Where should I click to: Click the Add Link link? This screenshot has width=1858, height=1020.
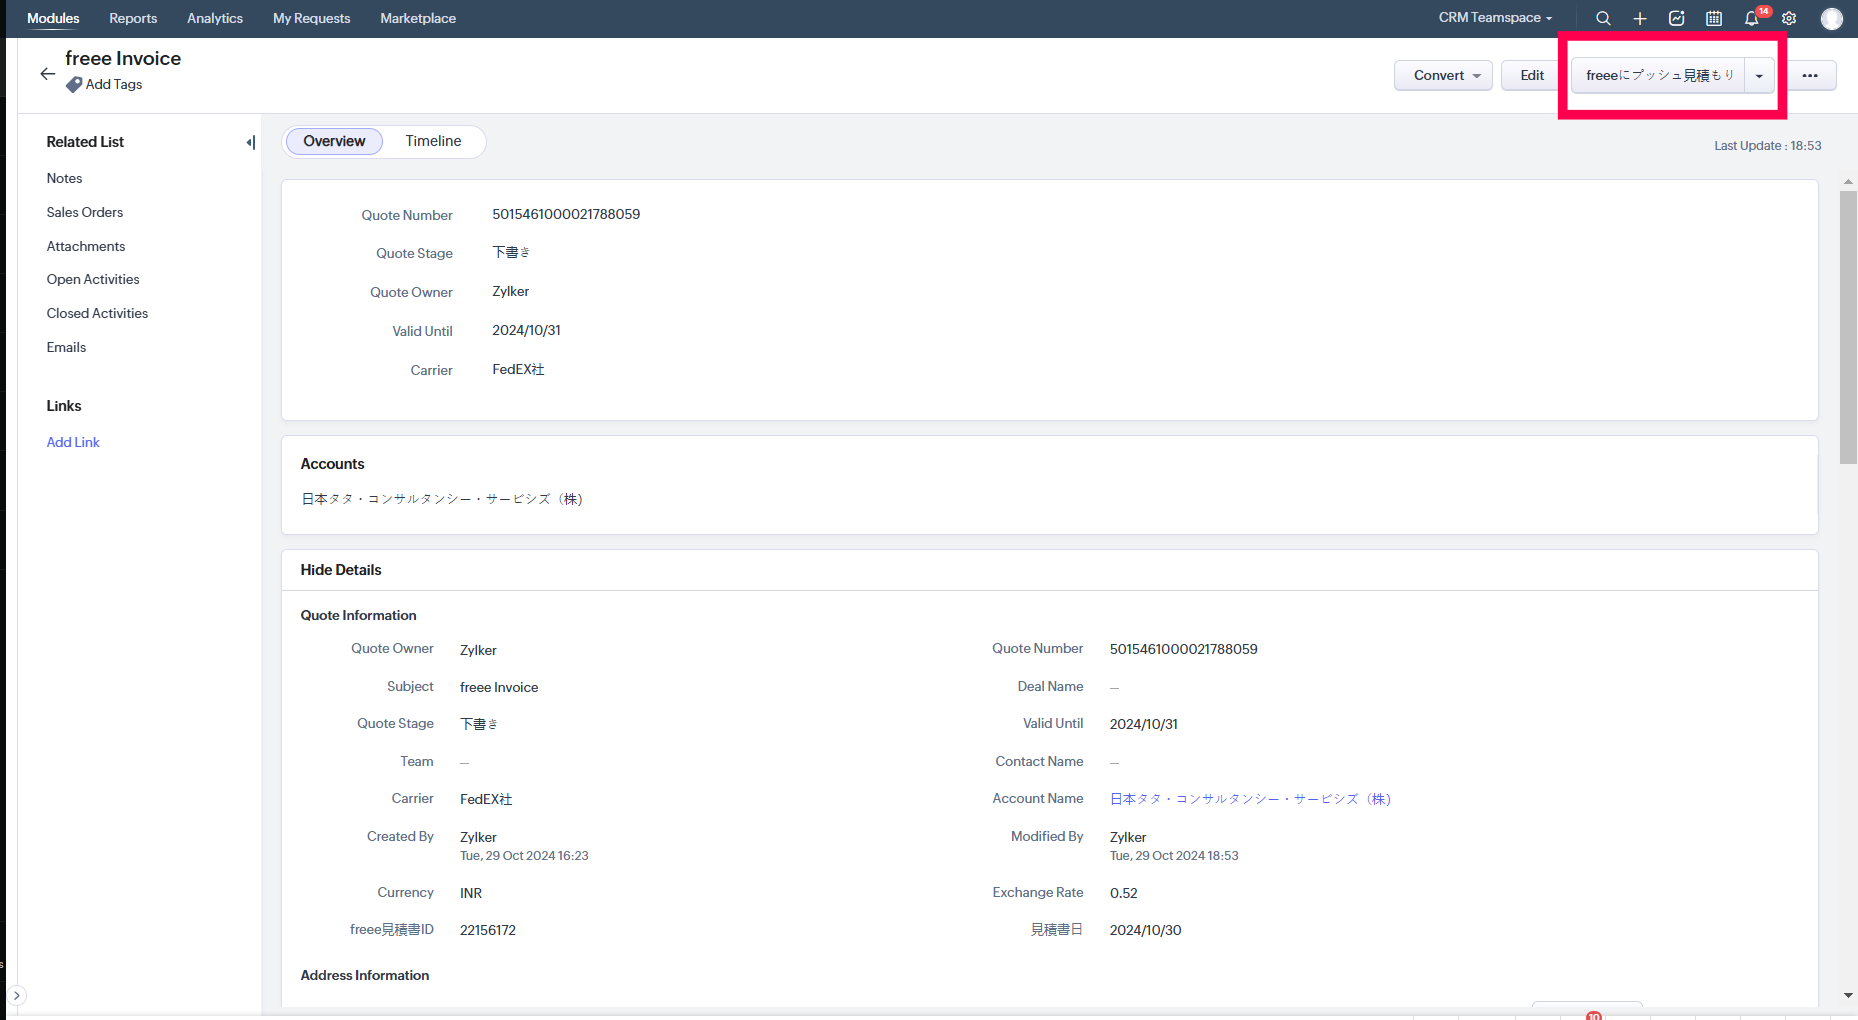point(73,442)
